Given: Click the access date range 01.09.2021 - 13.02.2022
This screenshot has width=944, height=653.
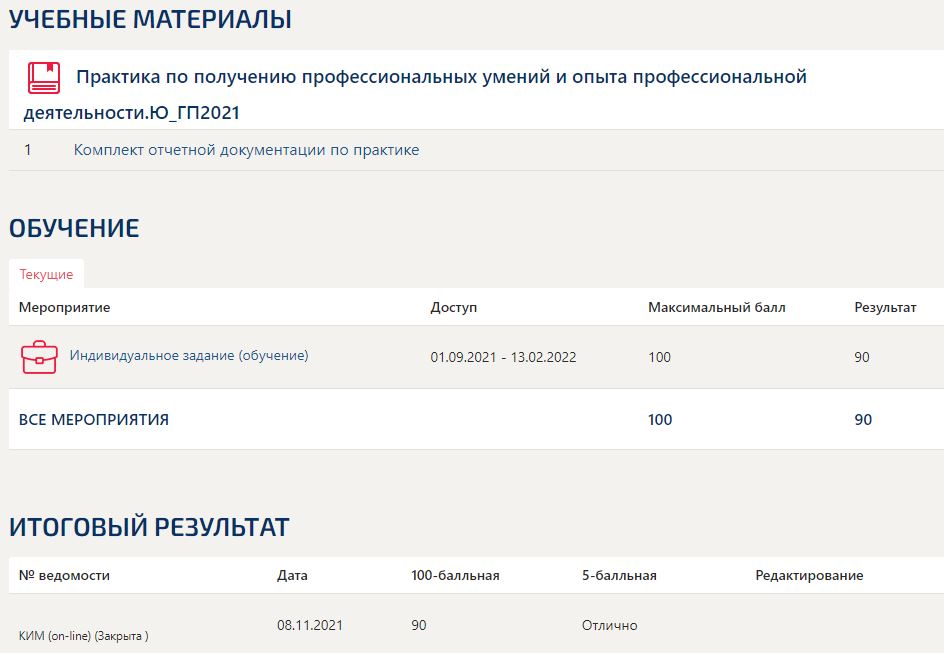Looking at the screenshot, I should pyautogui.click(x=503, y=357).
